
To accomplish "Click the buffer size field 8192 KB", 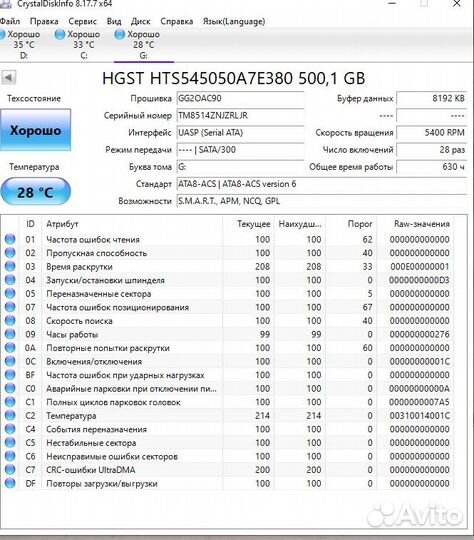I will tap(432, 98).
